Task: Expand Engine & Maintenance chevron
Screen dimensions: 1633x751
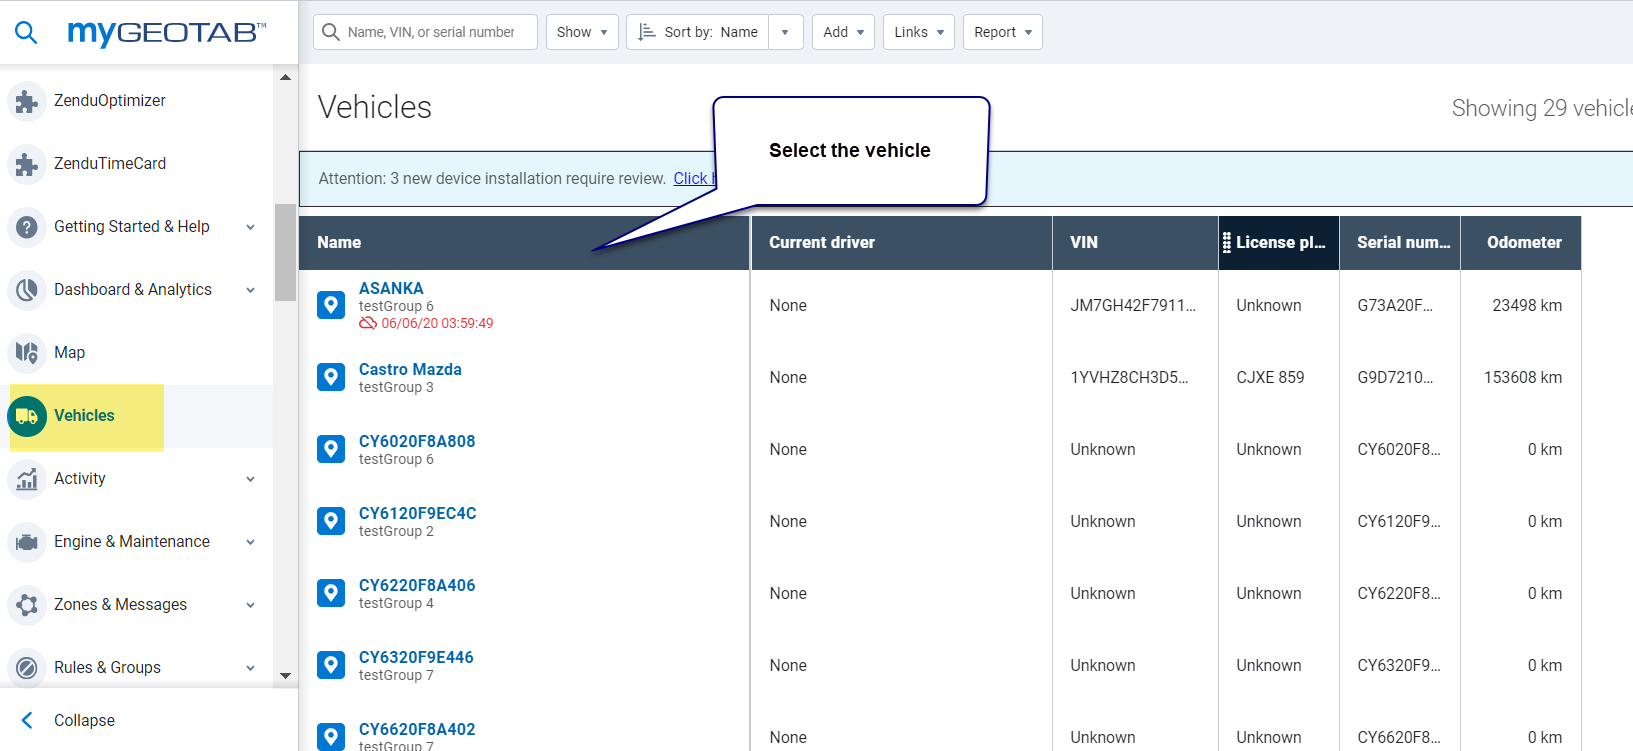Action: [x=250, y=542]
